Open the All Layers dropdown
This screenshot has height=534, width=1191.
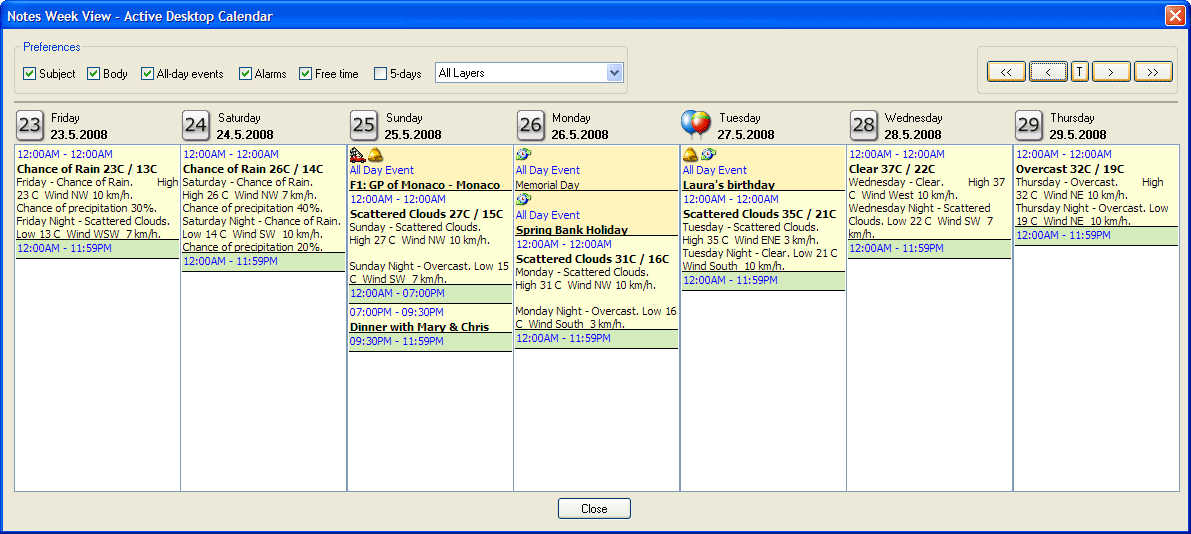[x=529, y=73]
